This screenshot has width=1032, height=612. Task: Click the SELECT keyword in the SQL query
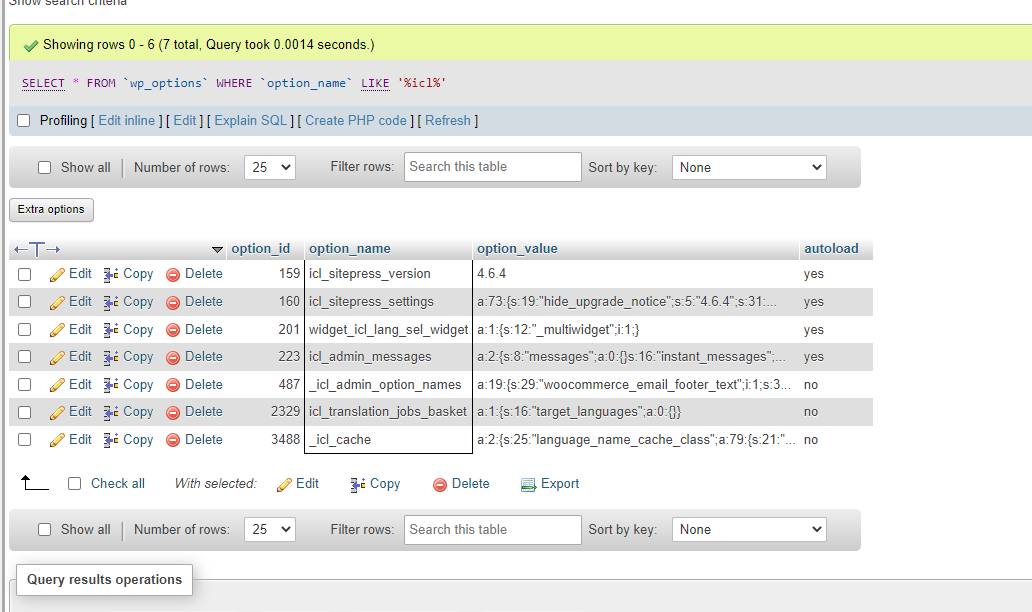(43, 83)
